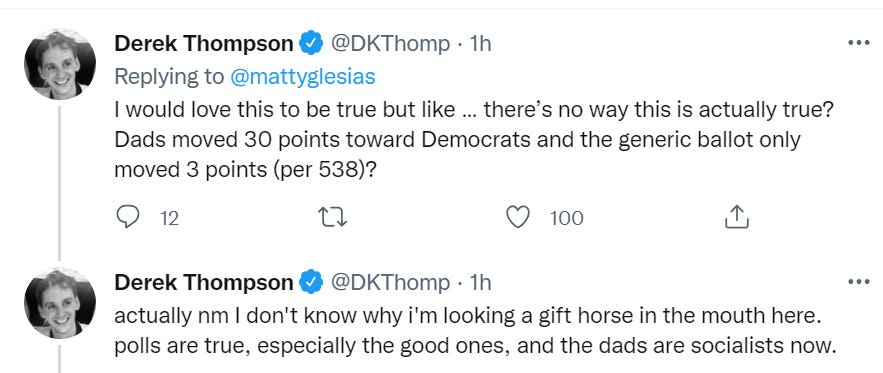Click the profile avatar on the first tweet
The height and width of the screenshot is (373, 883).
pyautogui.click(x=60, y=64)
